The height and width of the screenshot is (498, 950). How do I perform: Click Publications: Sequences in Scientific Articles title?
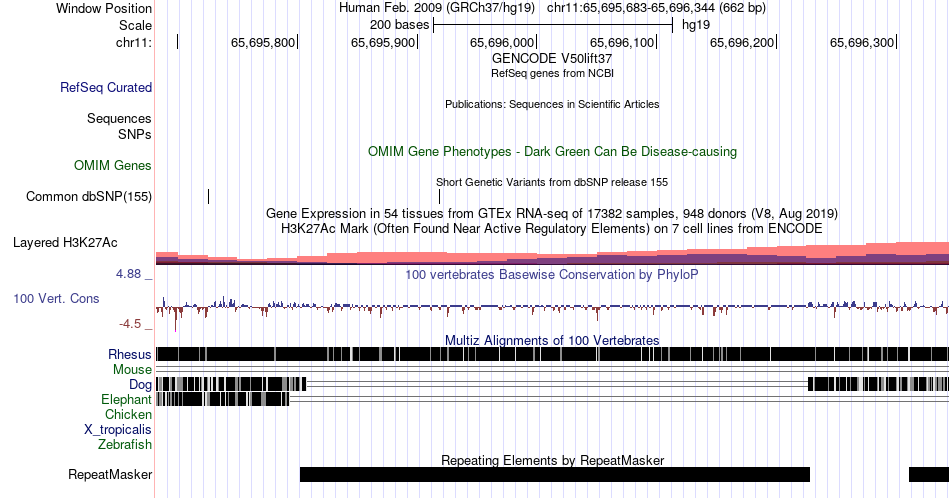point(552,104)
